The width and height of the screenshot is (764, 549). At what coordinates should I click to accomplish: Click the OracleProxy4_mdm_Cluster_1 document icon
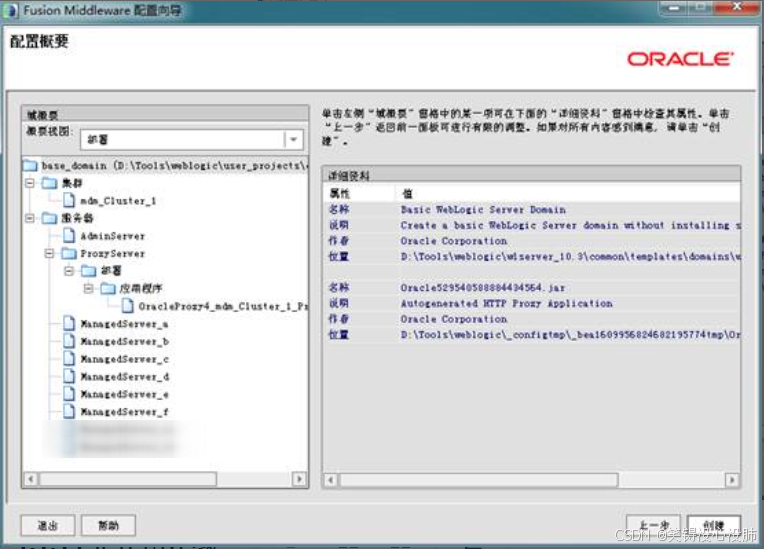128,306
